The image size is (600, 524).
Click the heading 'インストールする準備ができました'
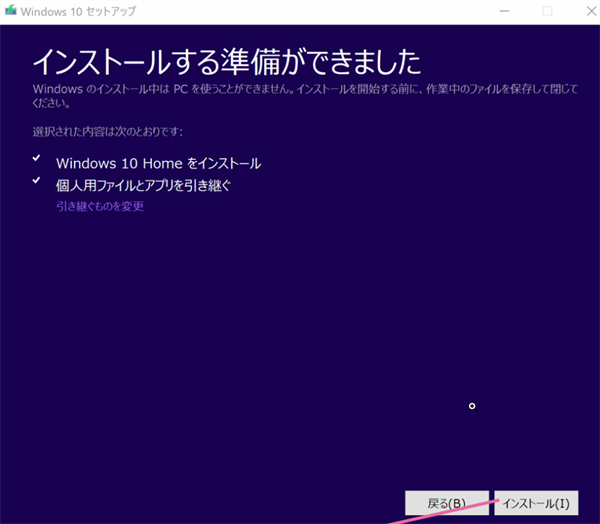coord(227,62)
